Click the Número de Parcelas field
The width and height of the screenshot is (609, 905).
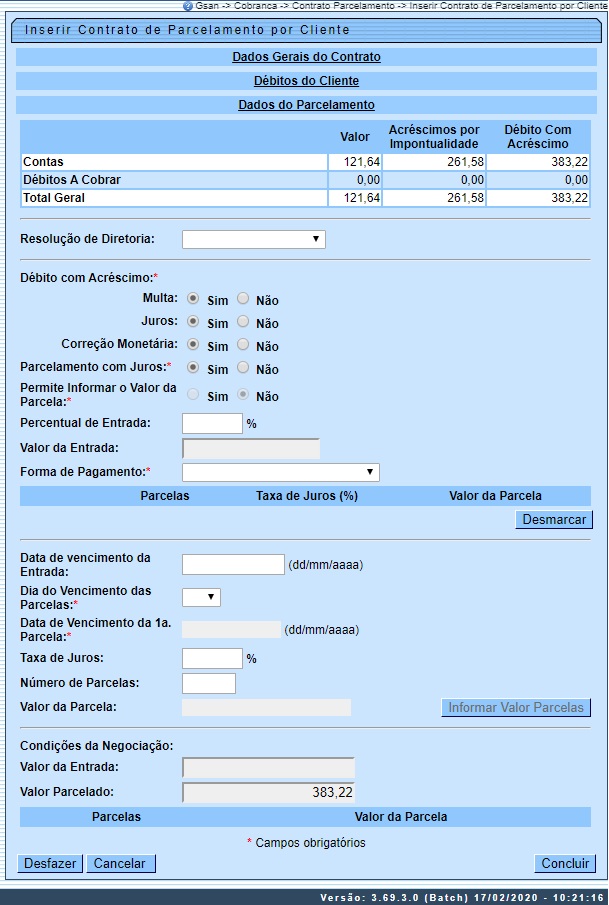pos(209,683)
